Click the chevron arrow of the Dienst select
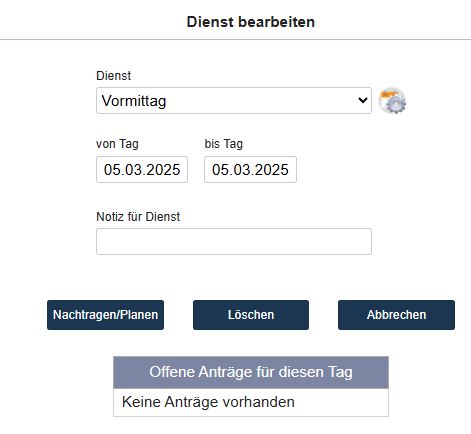The height and width of the screenshot is (434, 471). click(363, 100)
